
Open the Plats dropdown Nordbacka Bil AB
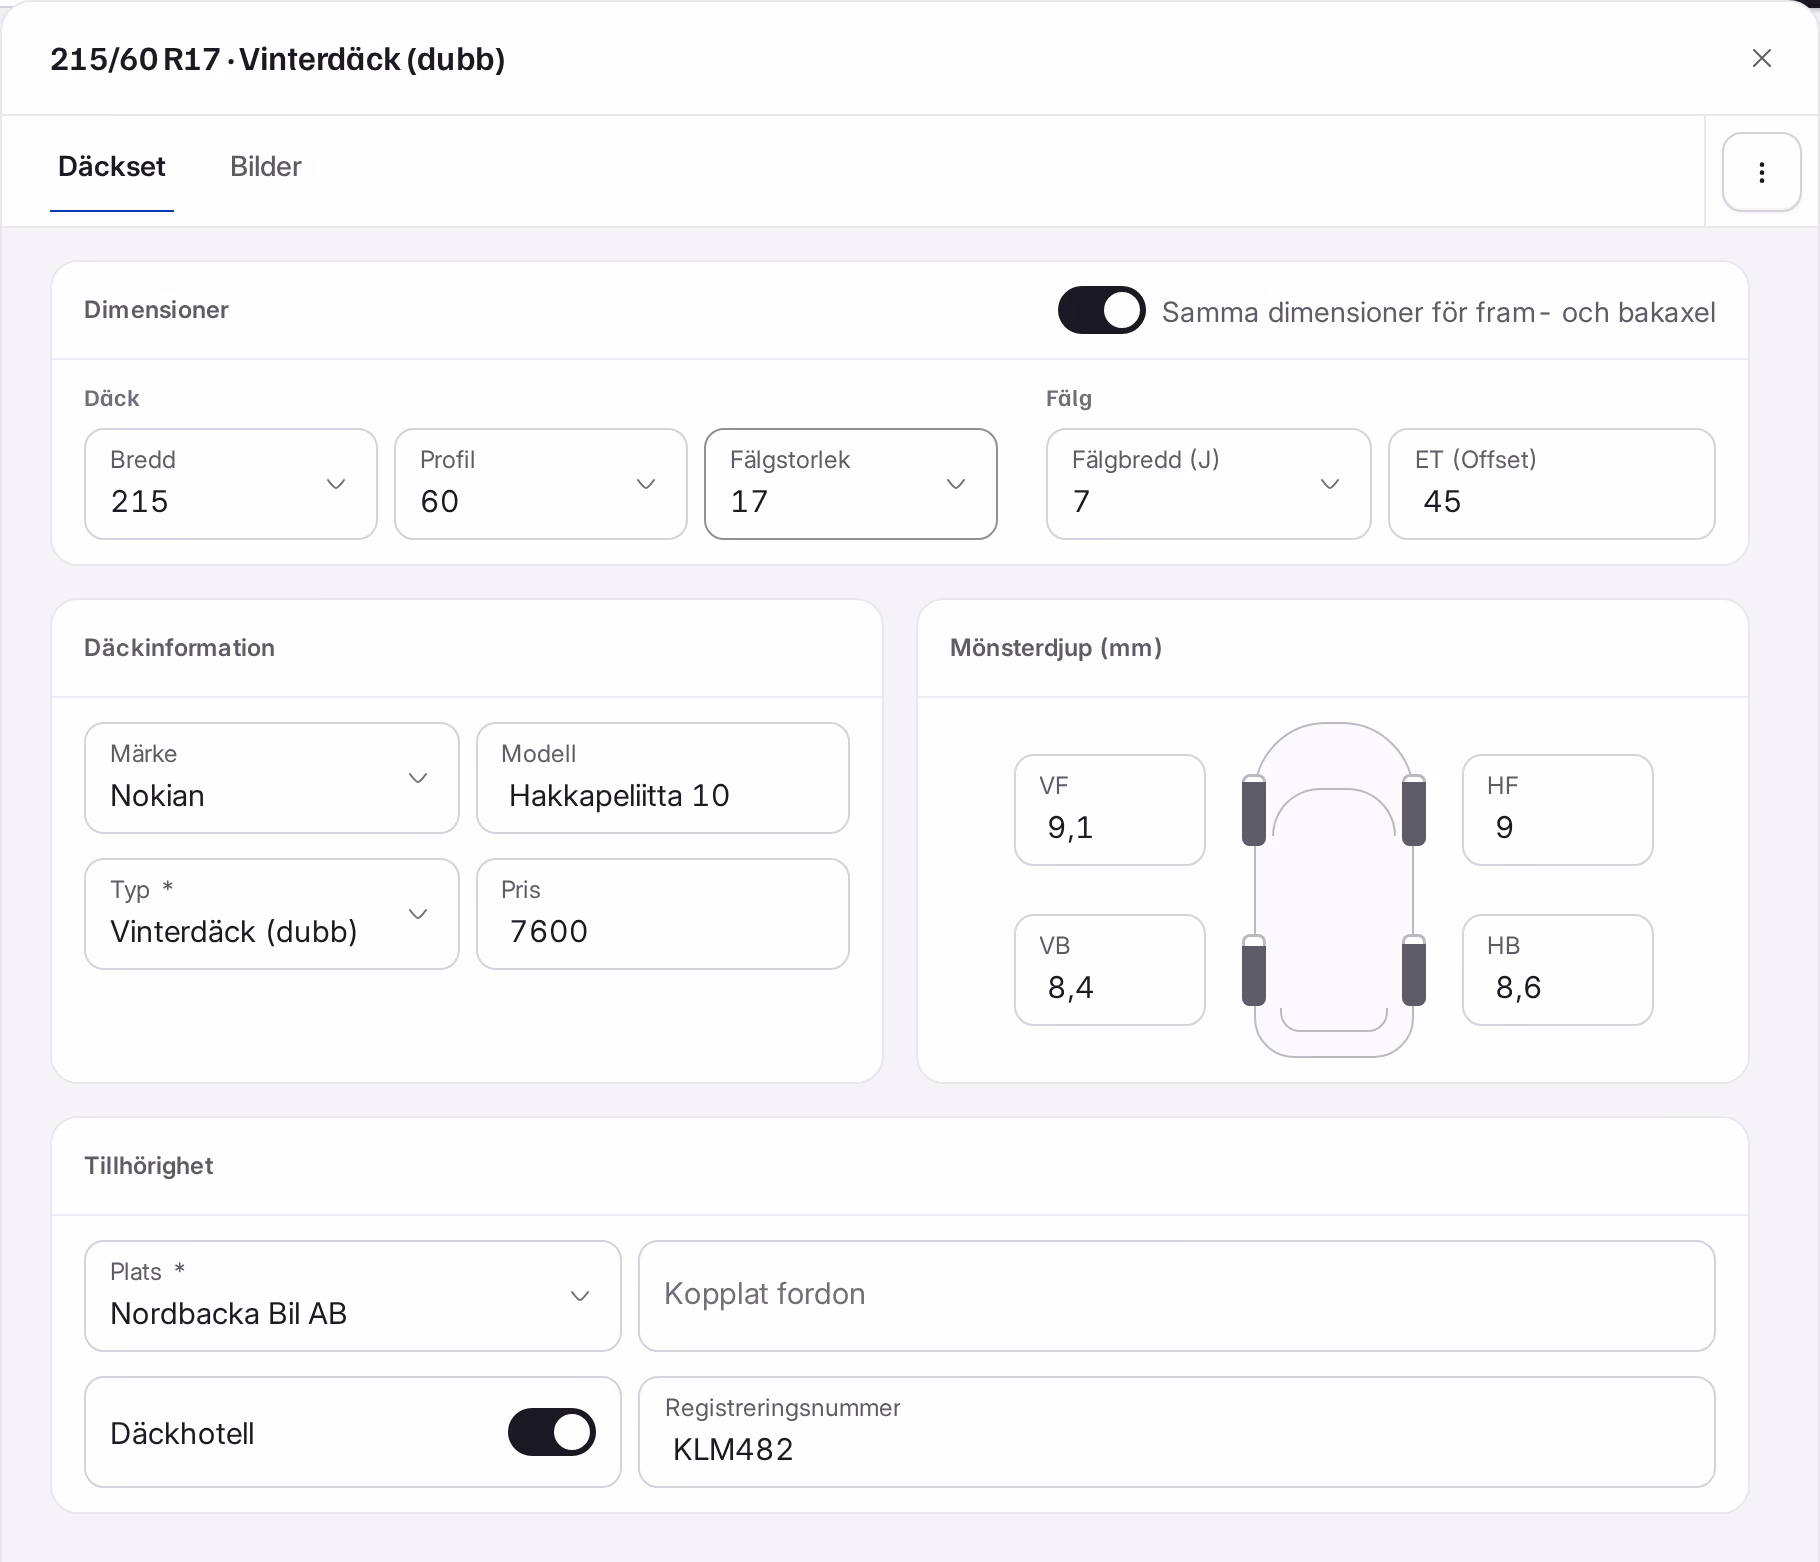(353, 1296)
